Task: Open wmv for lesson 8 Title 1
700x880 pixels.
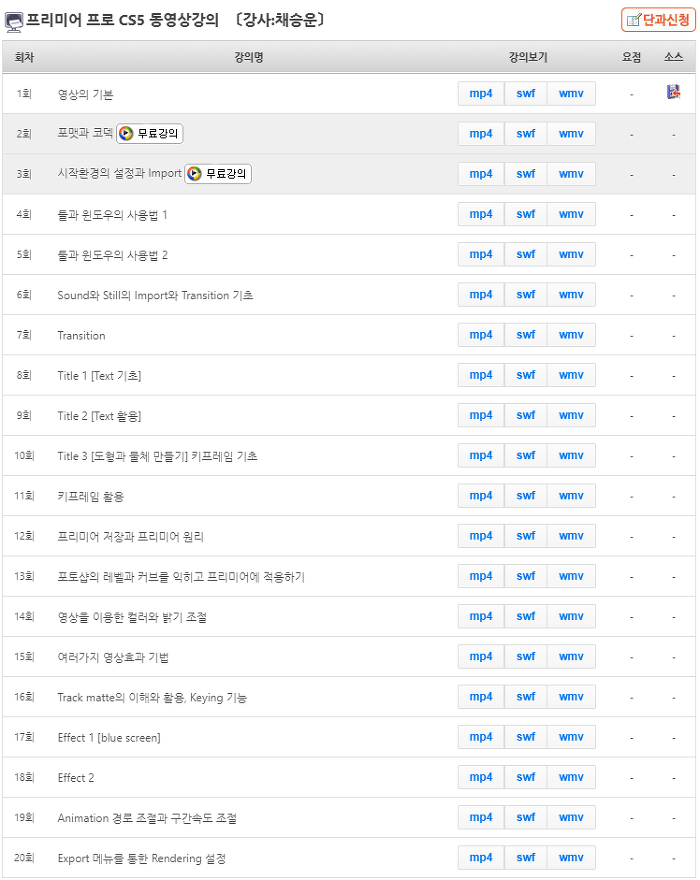Action: (571, 375)
